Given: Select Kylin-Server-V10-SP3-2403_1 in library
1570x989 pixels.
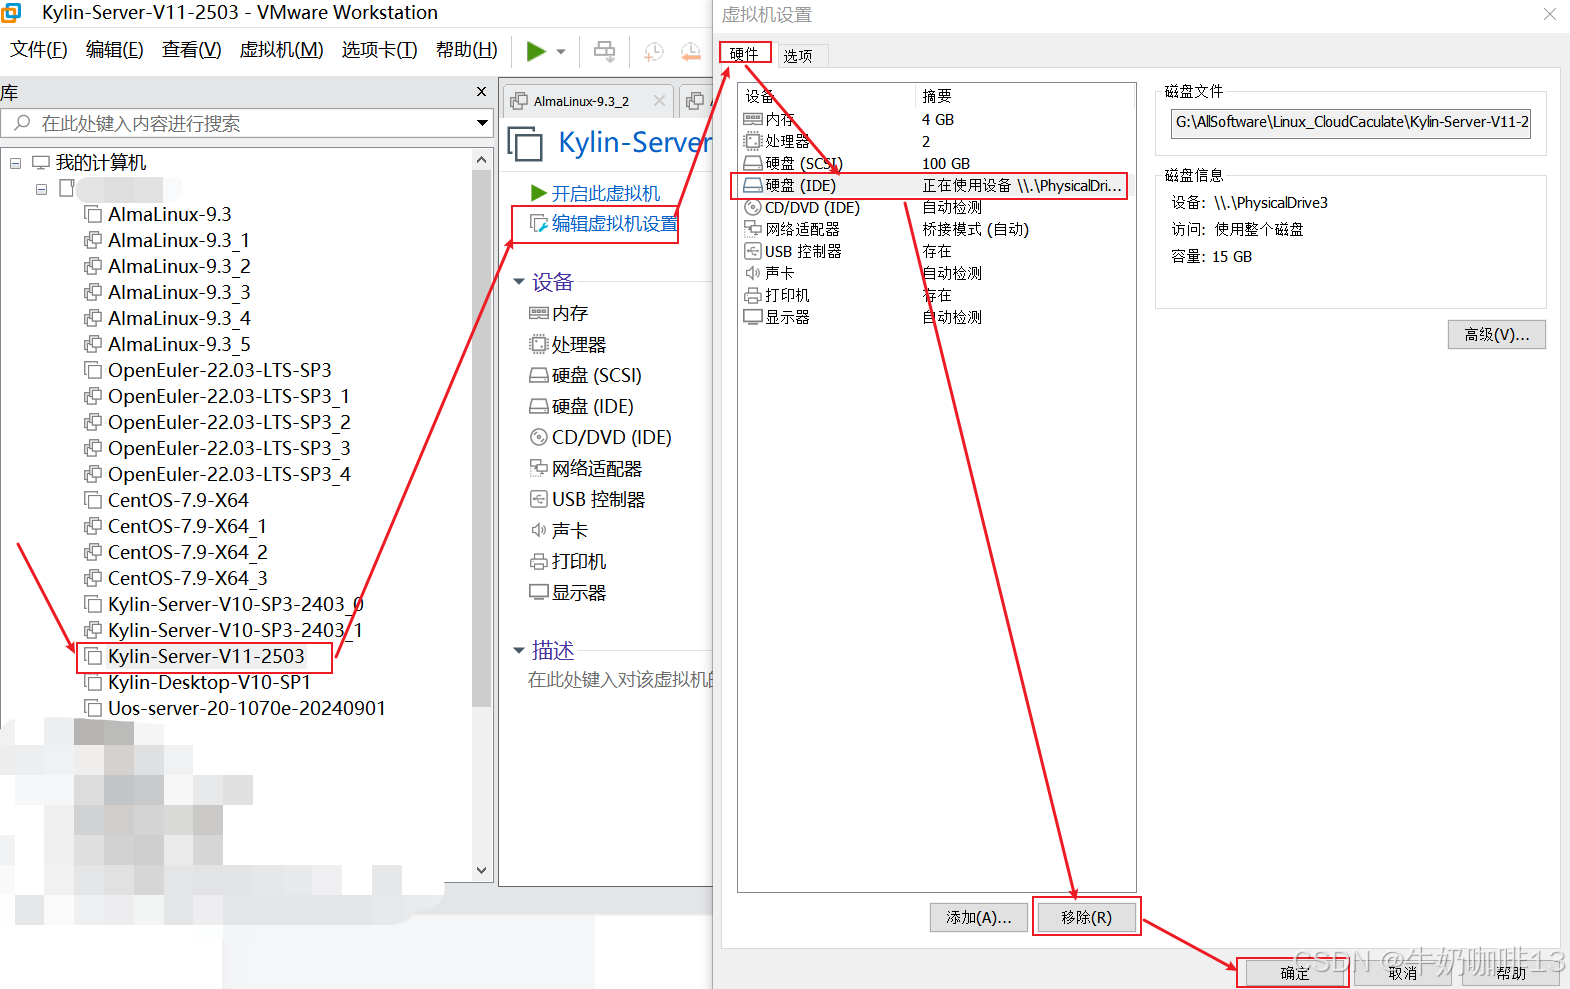Looking at the screenshot, I should coord(236,630).
